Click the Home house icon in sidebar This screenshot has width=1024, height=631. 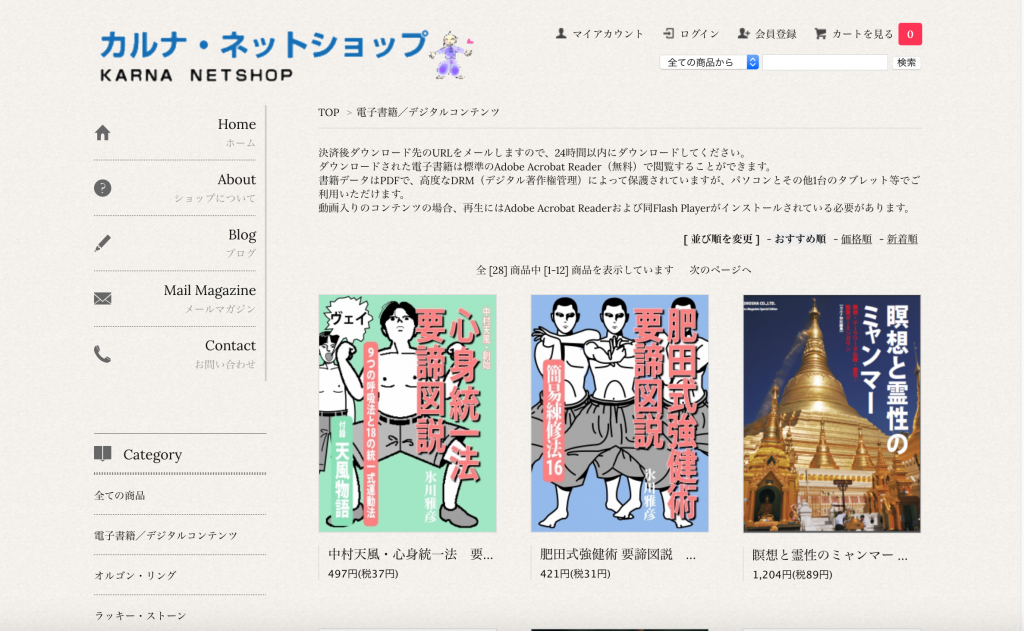tap(102, 133)
